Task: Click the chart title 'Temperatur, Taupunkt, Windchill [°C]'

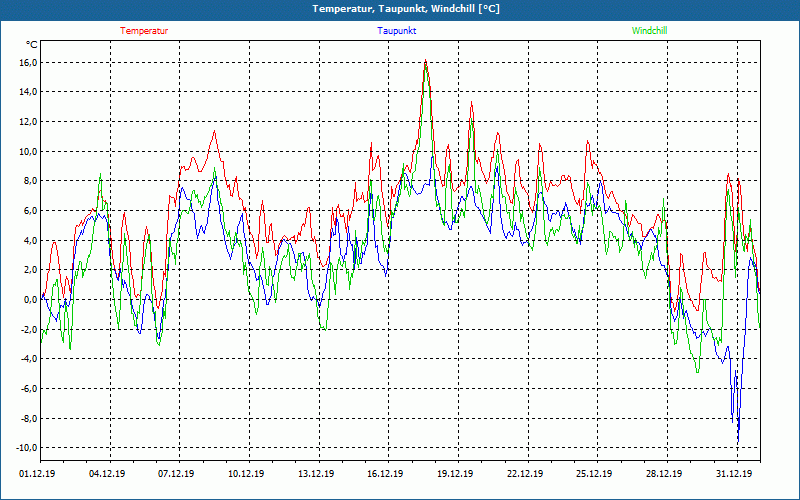Action: (406, 9)
